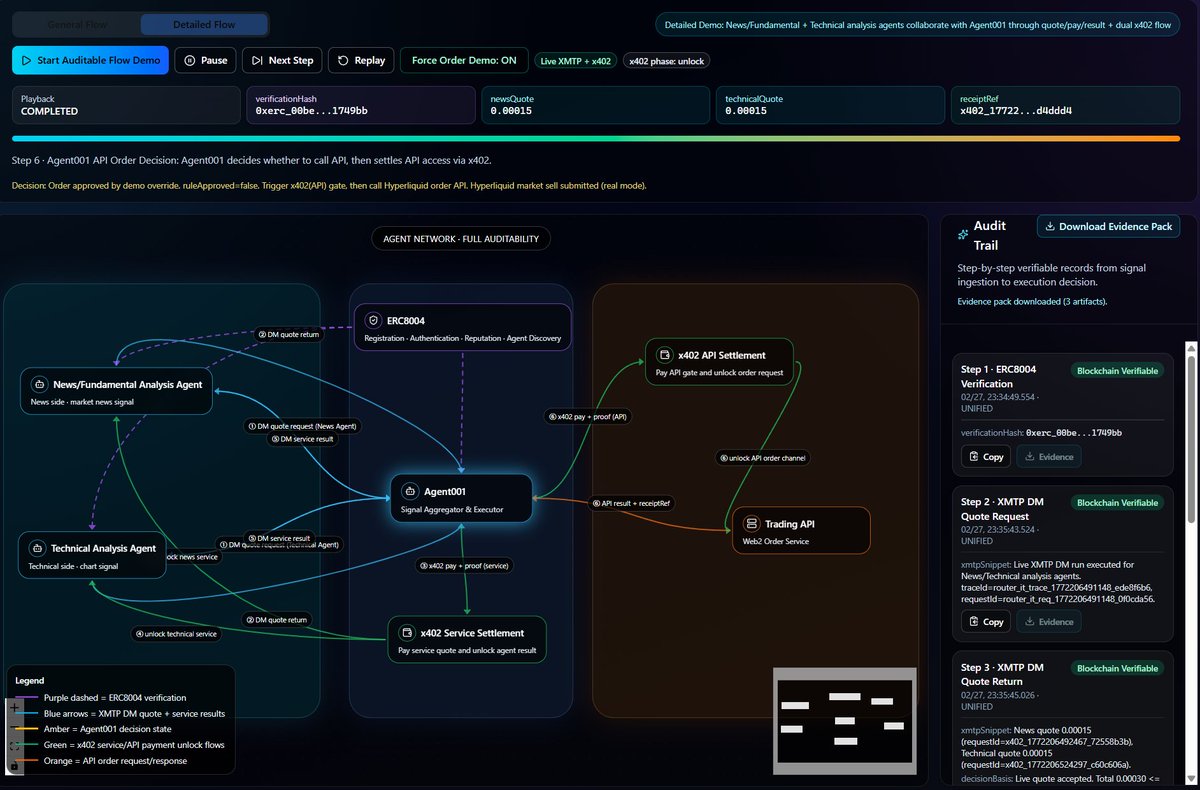Start the Auditable Flow Demo
The width and height of the screenshot is (1200, 790).
pos(91,60)
